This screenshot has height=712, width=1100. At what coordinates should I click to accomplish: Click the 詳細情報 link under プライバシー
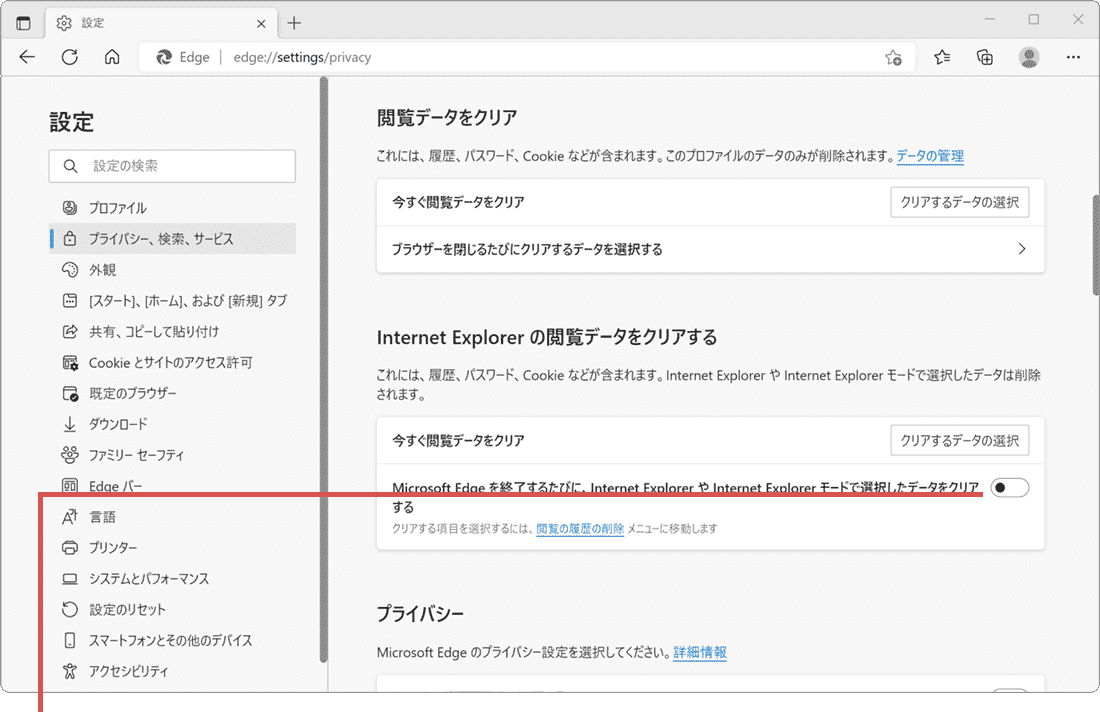(x=699, y=652)
